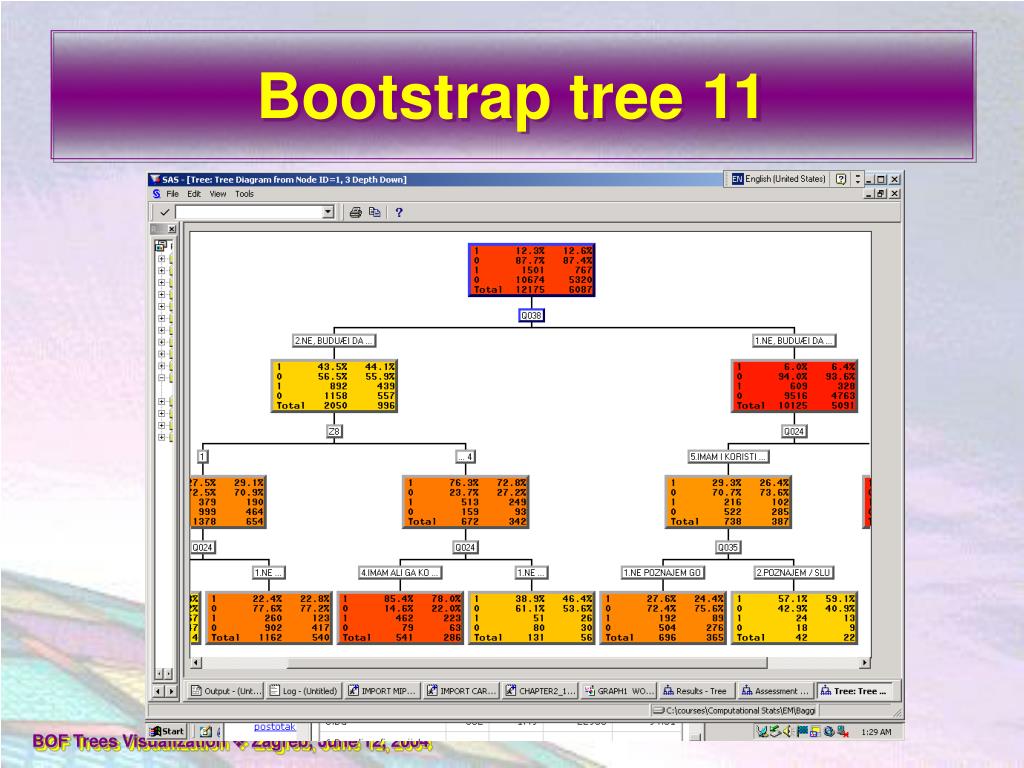Click the Copy icon in the toolbar
The height and width of the screenshot is (768, 1024).
point(375,212)
